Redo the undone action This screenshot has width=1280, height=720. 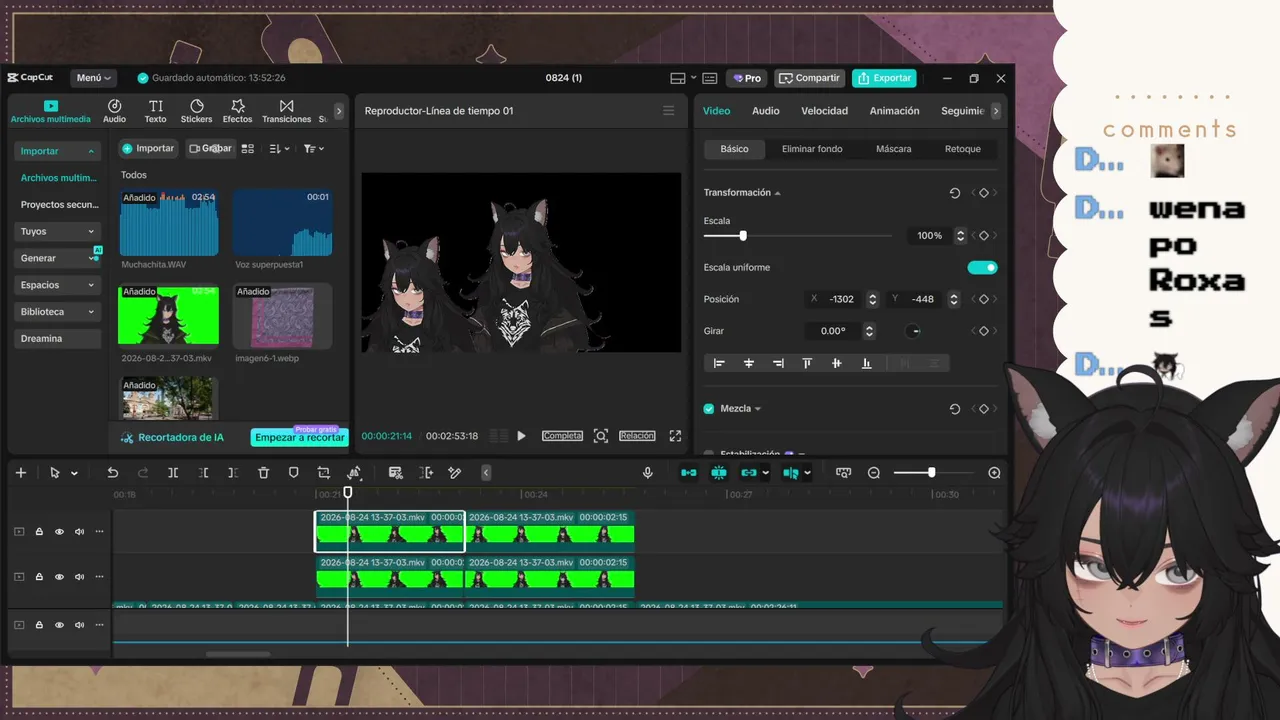click(143, 473)
